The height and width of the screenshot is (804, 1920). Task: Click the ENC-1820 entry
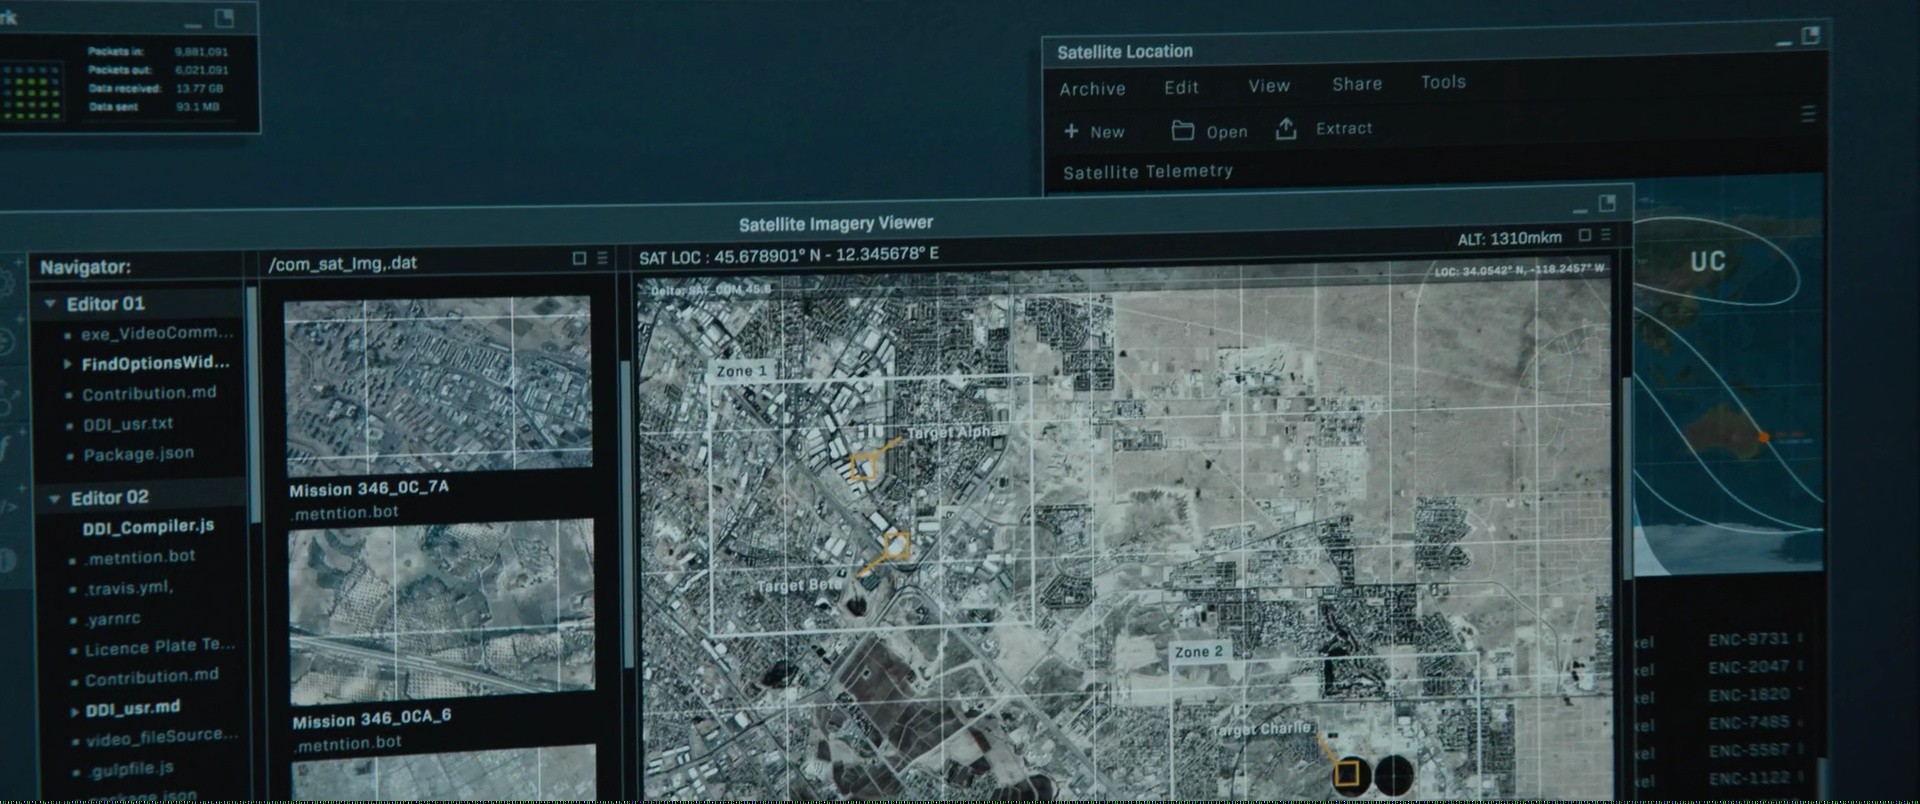[1749, 695]
